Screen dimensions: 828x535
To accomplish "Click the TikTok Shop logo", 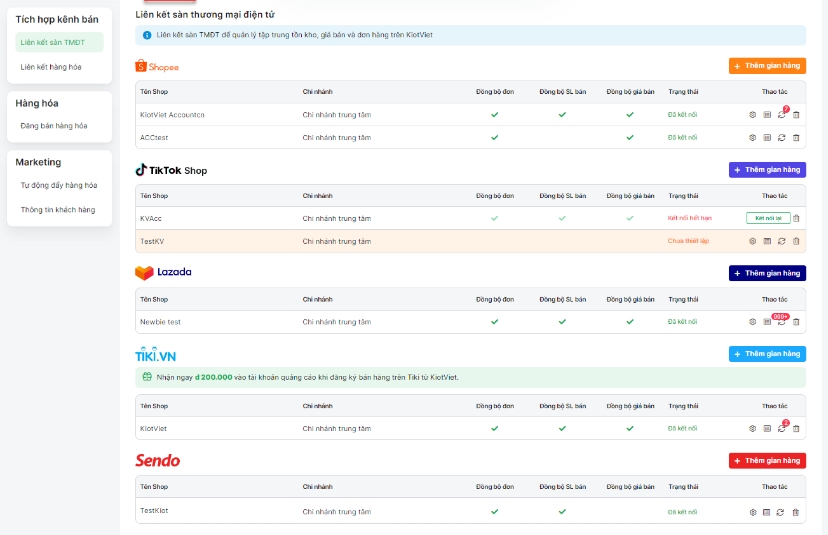I will (171, 170).
